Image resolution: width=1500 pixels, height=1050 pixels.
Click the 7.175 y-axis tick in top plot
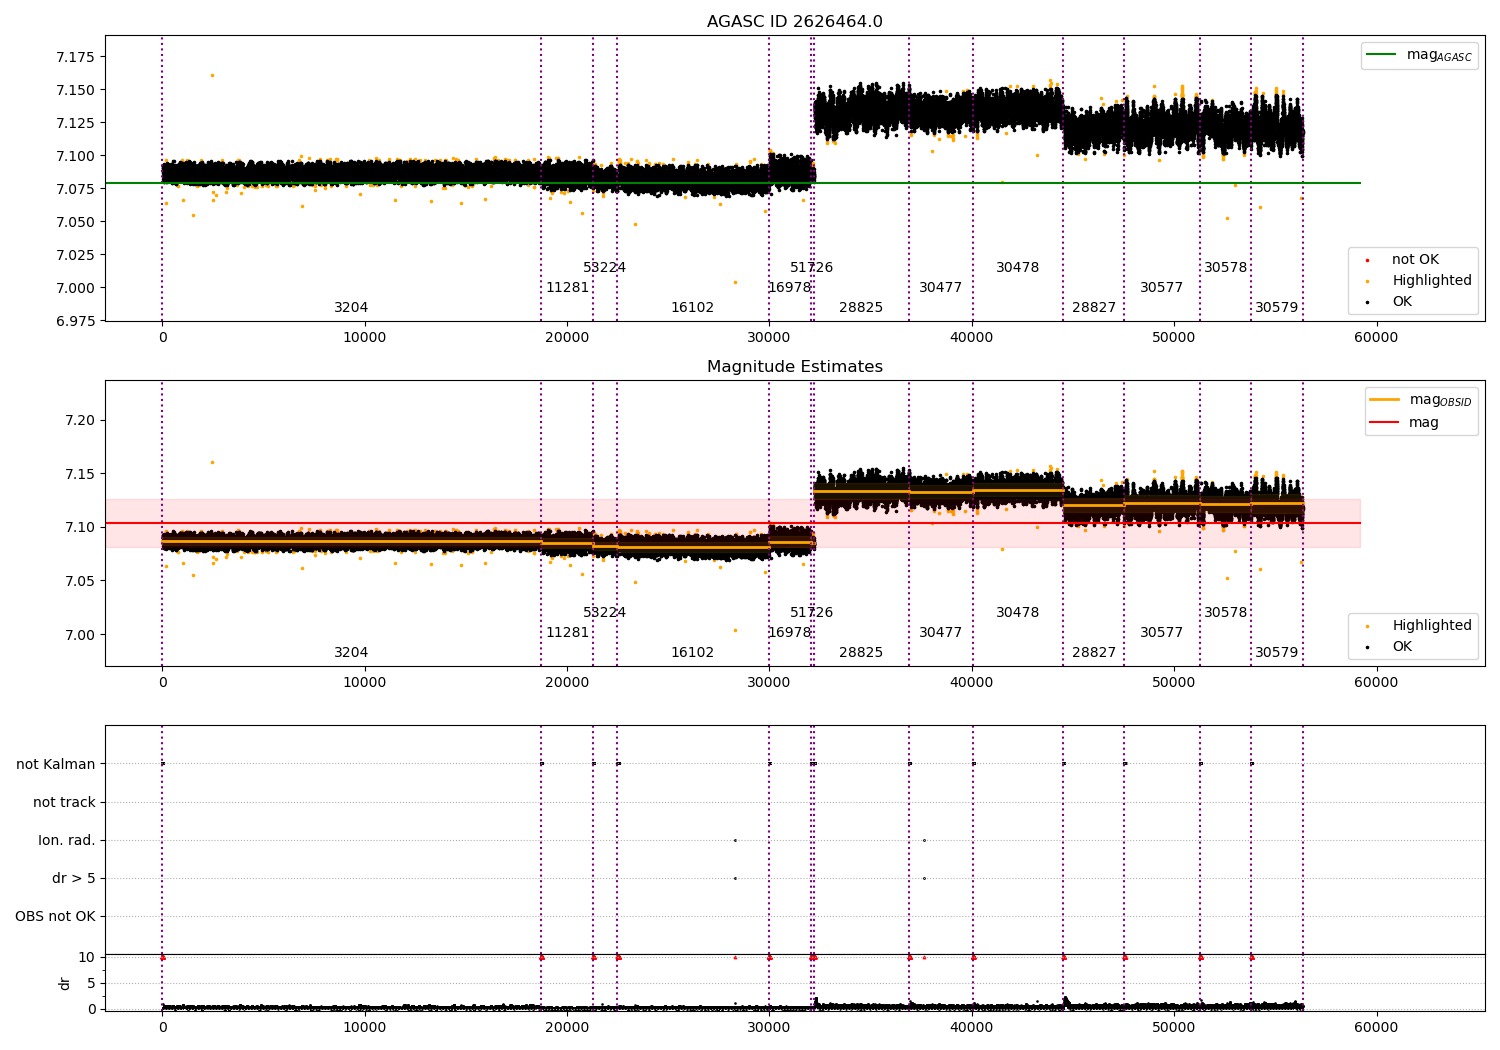pos(75,57)
